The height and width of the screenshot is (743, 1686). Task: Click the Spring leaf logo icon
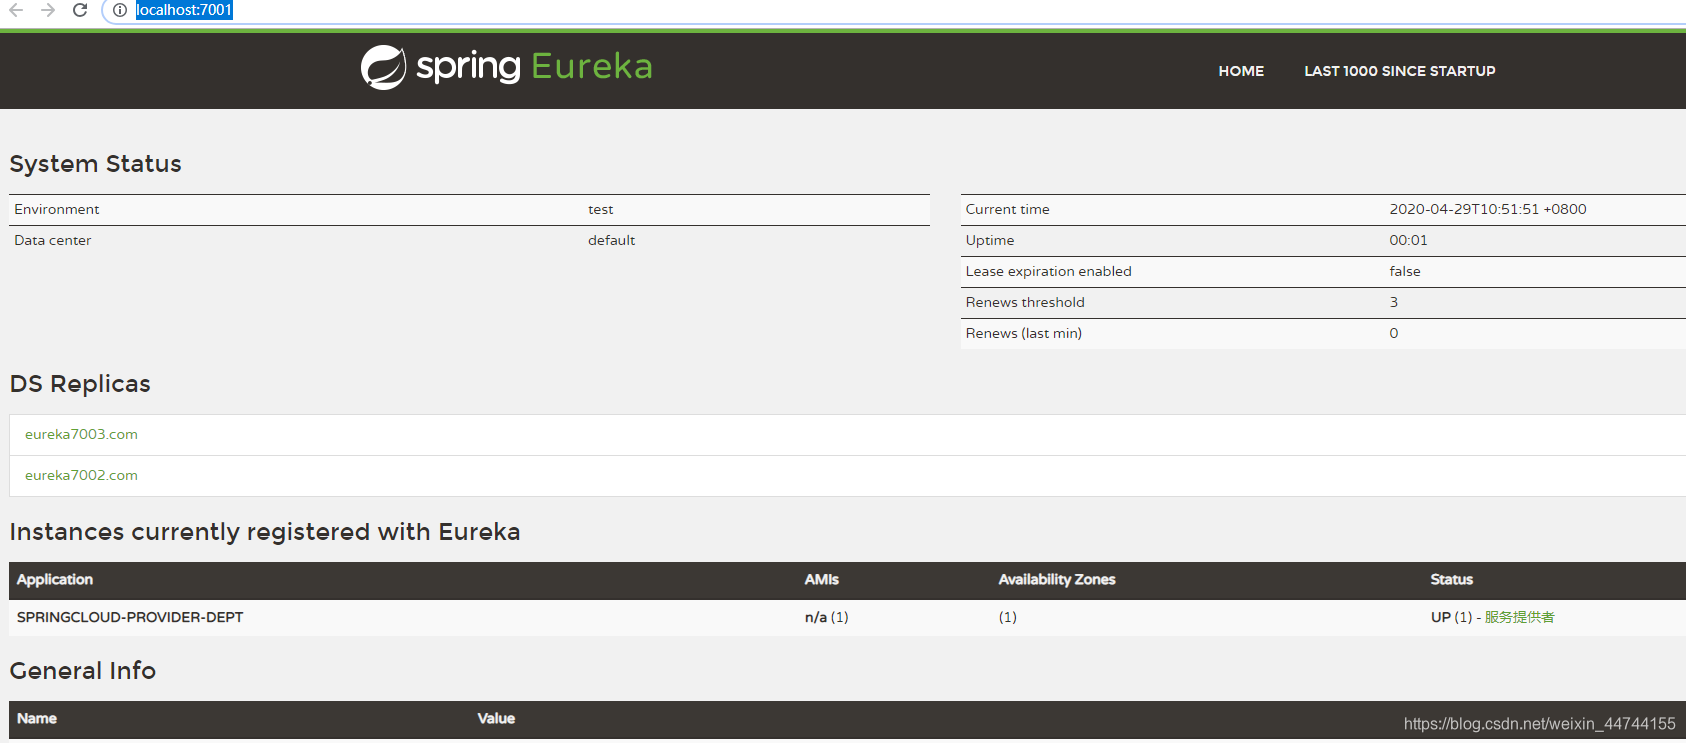pyautogui.click(x=384, y=67)
